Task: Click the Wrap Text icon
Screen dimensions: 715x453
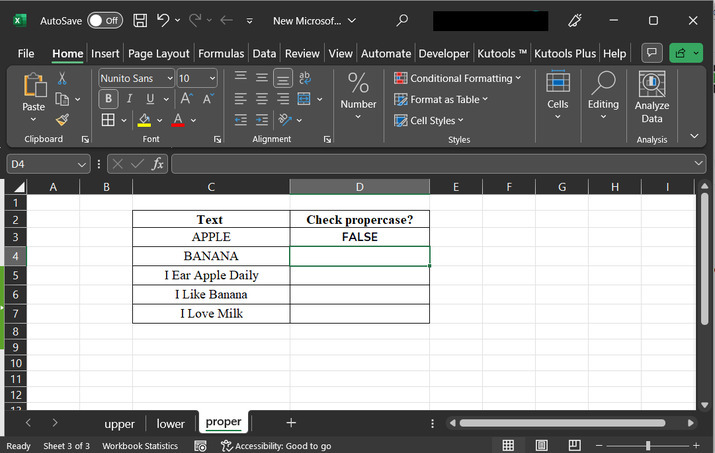Action: 305,78
